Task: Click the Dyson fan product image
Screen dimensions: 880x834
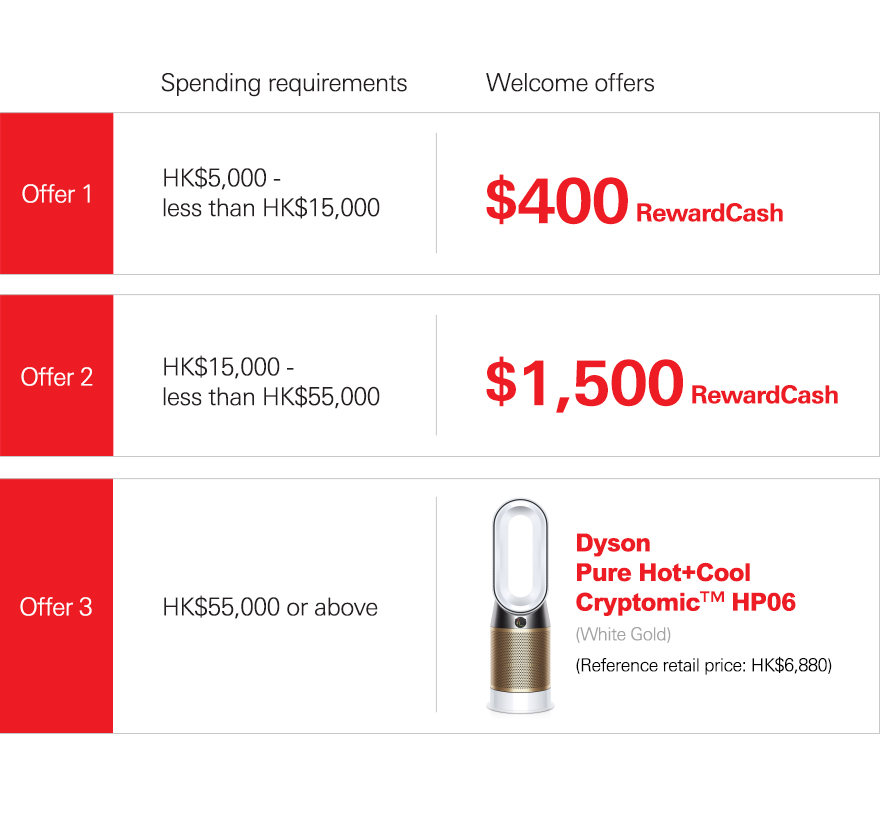Action: point(520,606)
